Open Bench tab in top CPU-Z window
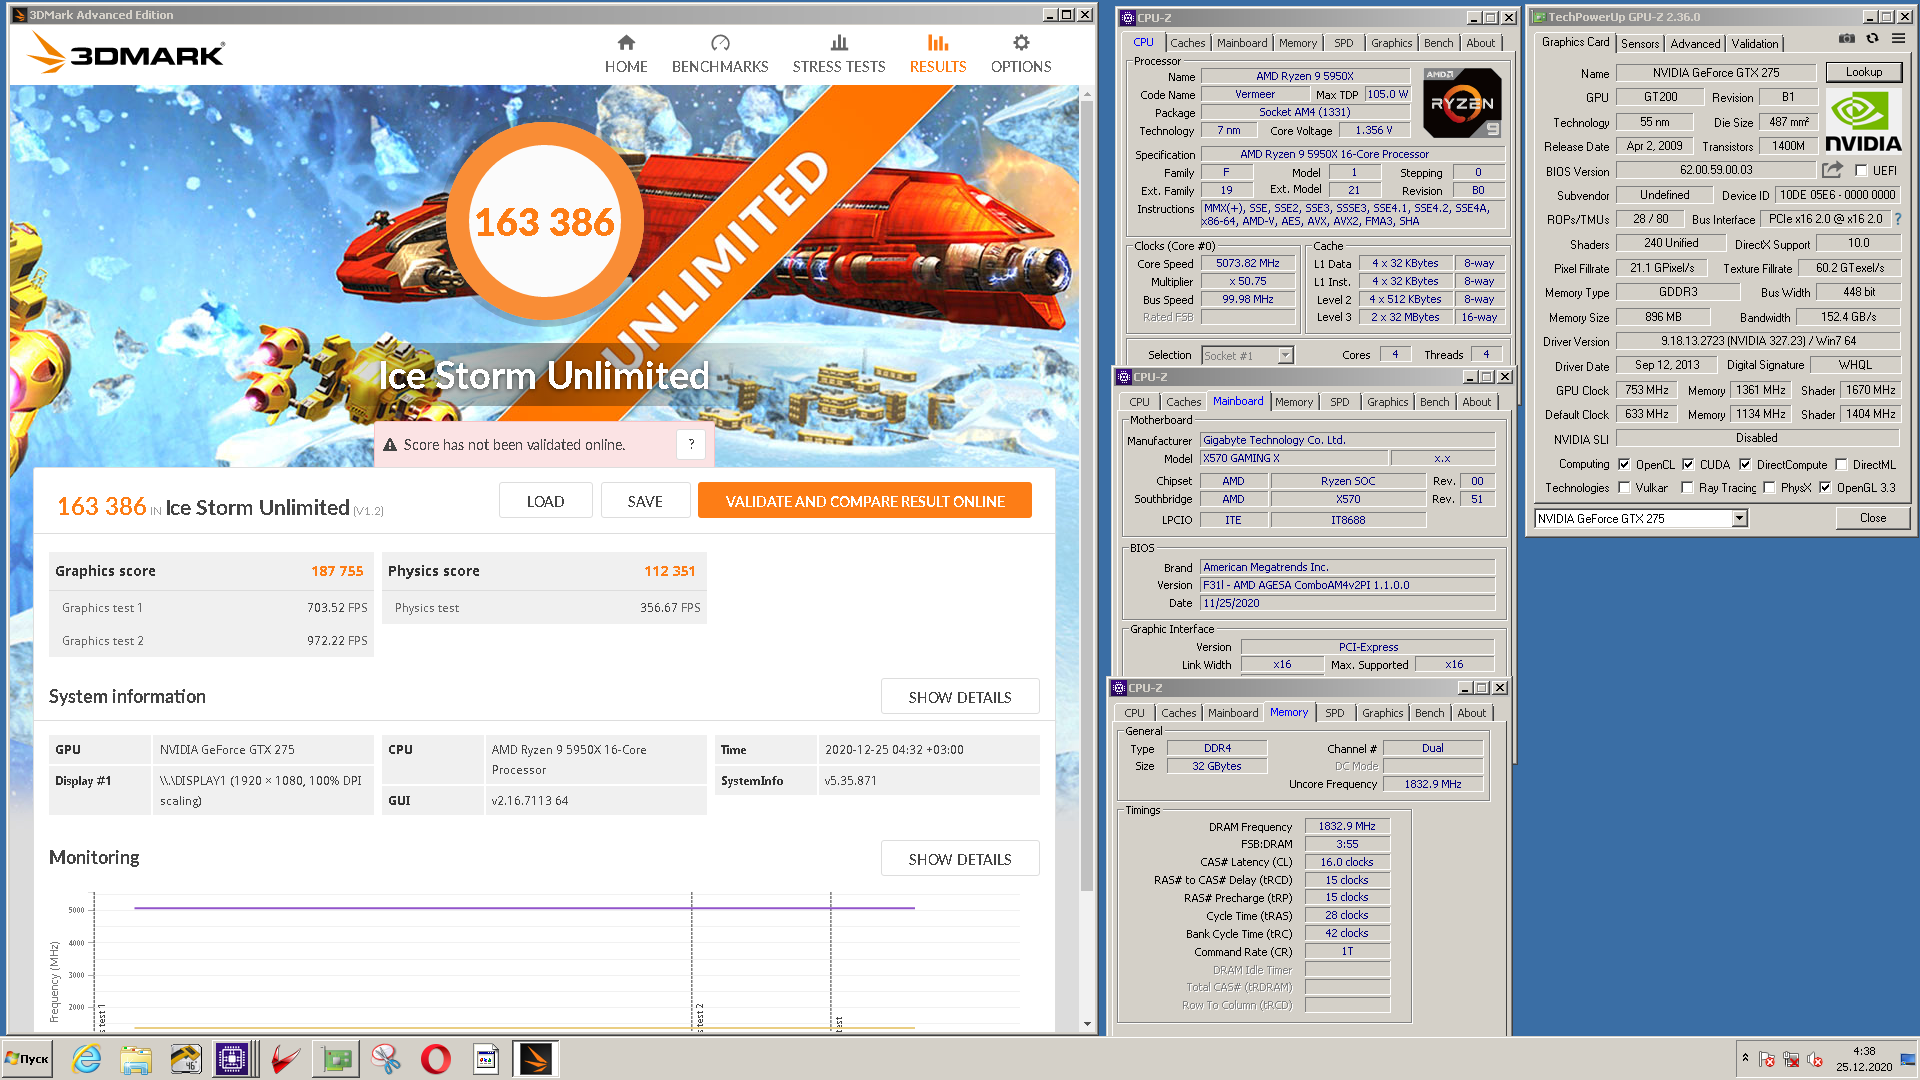 coord(1438,43)
